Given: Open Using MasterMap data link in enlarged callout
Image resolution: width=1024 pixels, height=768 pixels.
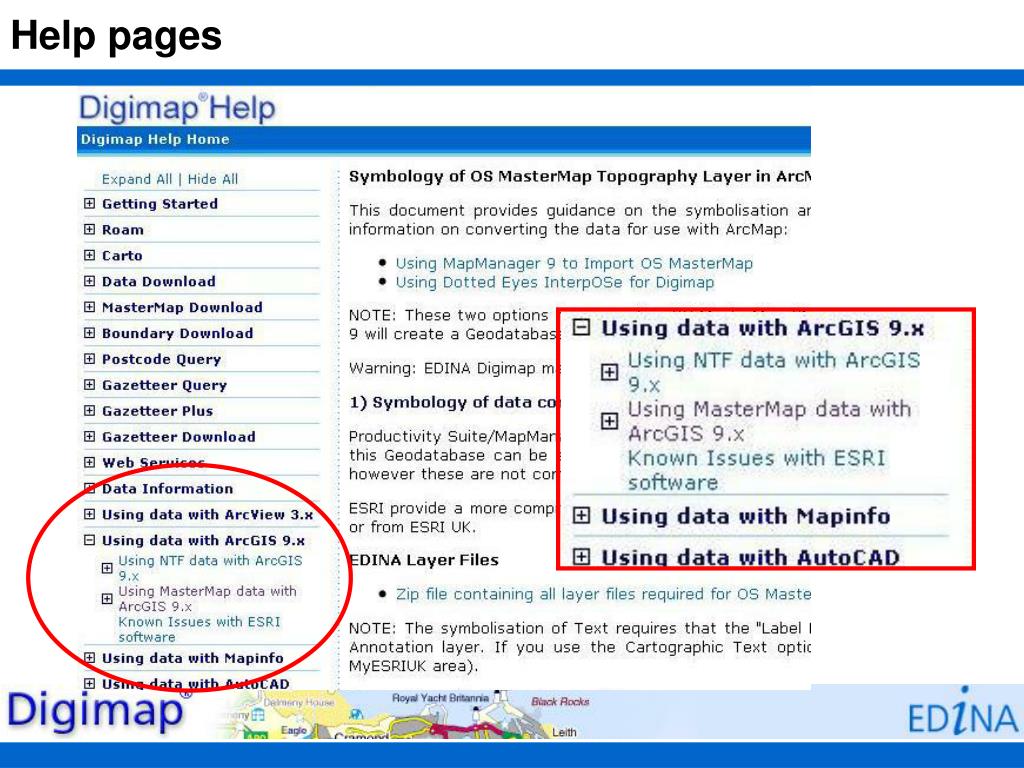Looking at the screenshot, I should (x=769, y=421).
